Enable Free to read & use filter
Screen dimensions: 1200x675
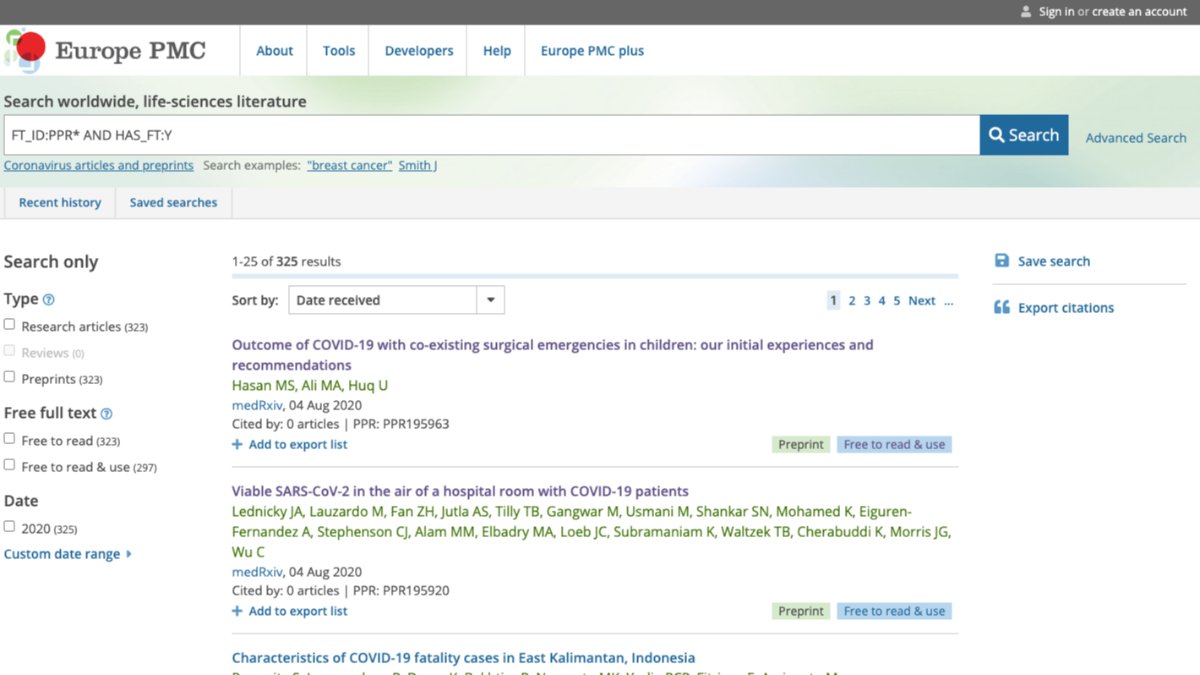tap(10, 465)
